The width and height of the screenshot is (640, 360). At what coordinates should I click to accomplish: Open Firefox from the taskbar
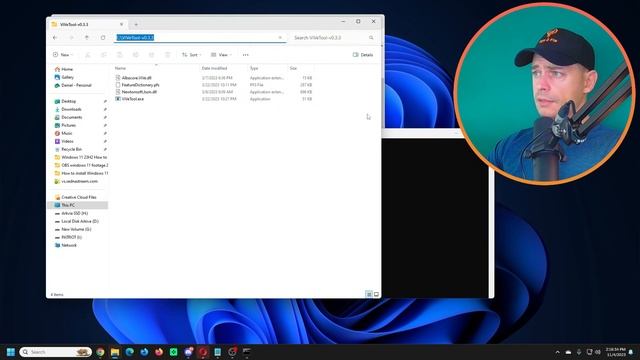tap(159, 352)
